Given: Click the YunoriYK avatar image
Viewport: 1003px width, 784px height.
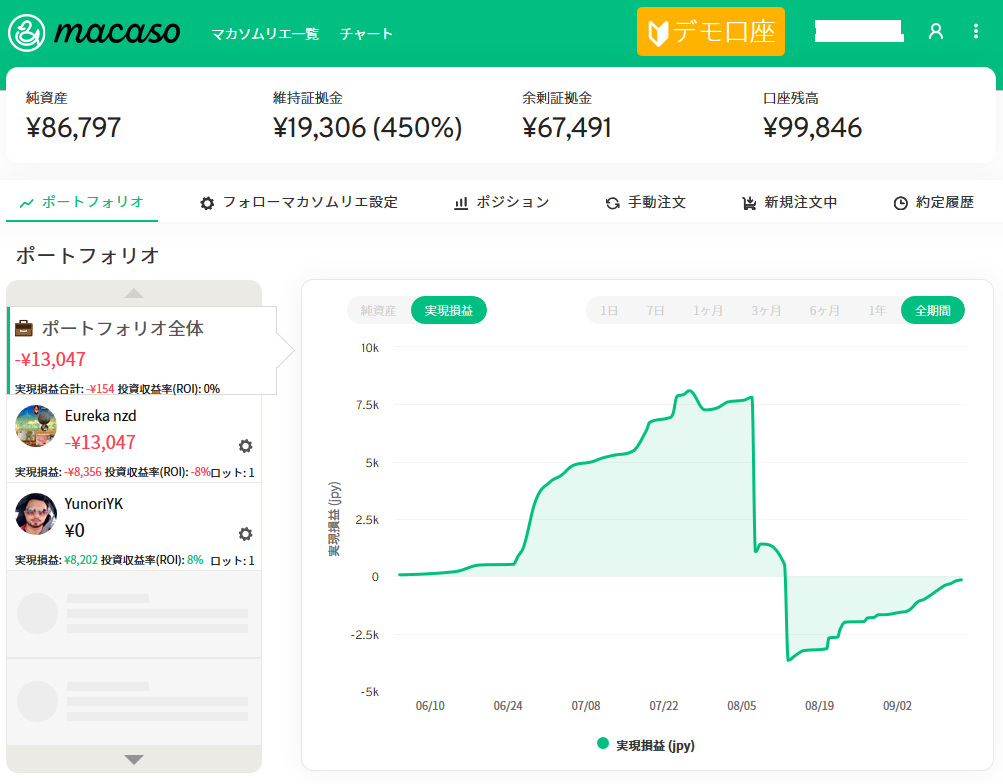Looking at the screenshot, I should 36,514.
